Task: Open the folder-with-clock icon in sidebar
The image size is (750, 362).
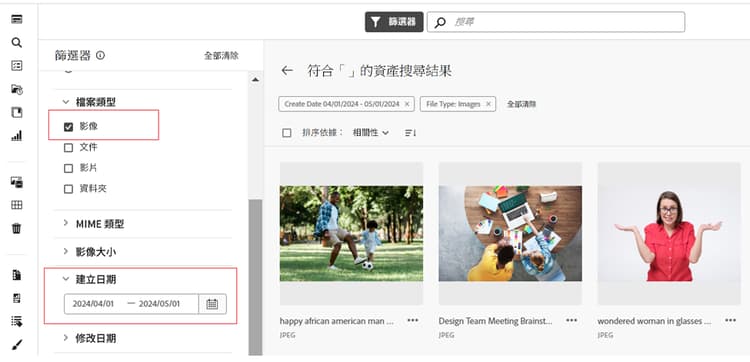Action: 17,89
